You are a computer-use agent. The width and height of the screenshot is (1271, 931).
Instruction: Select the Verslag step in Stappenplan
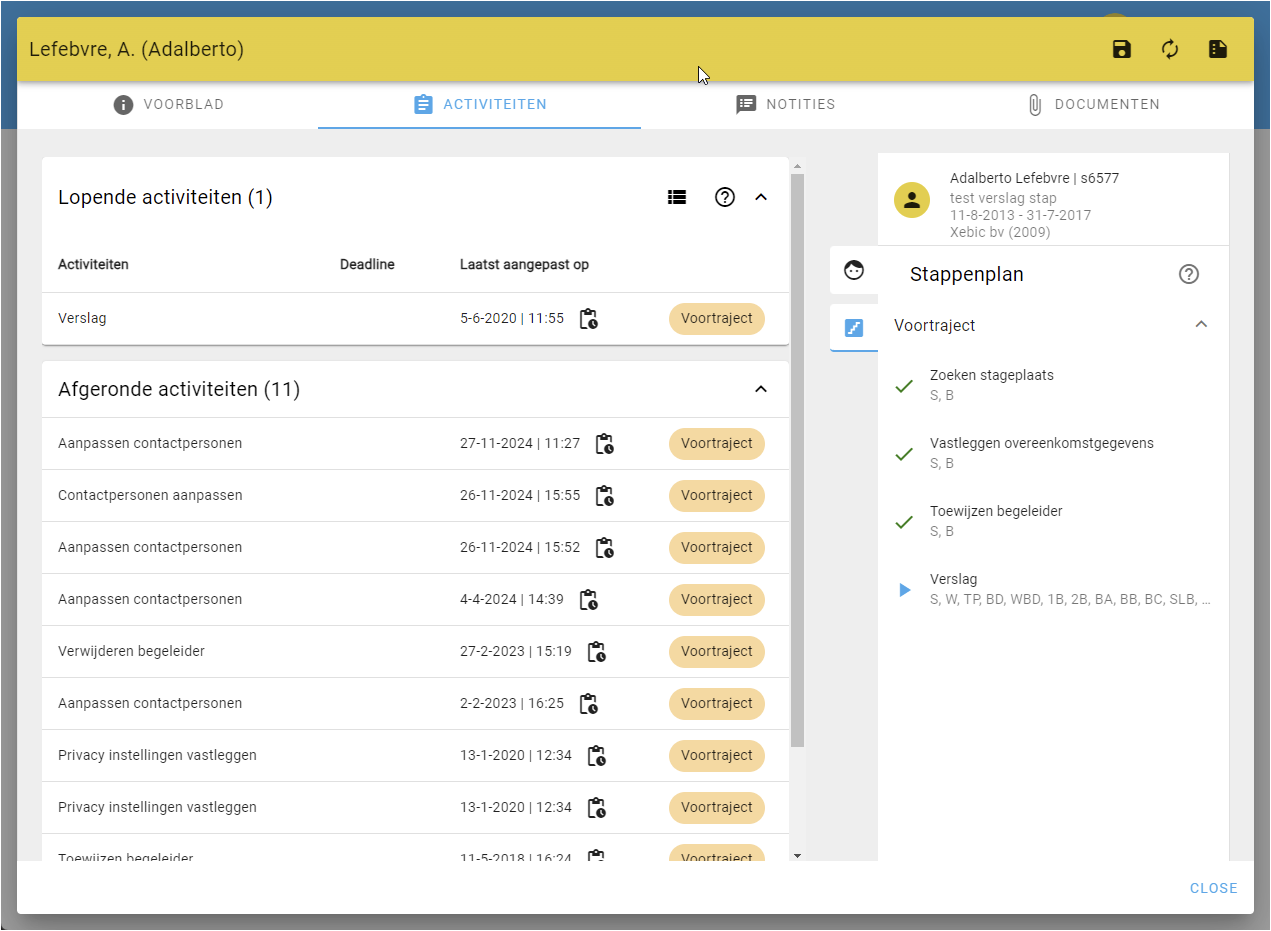point(1053,589)
